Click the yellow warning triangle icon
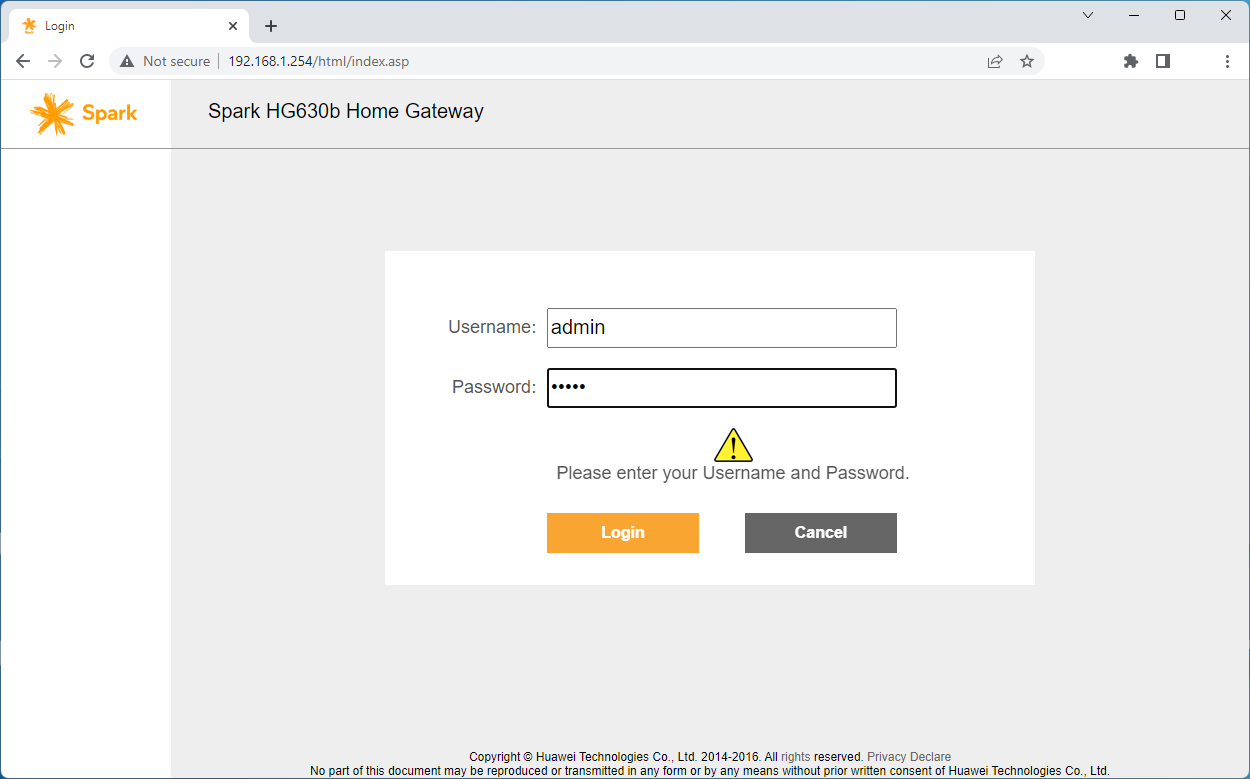 tap(733, 444)
